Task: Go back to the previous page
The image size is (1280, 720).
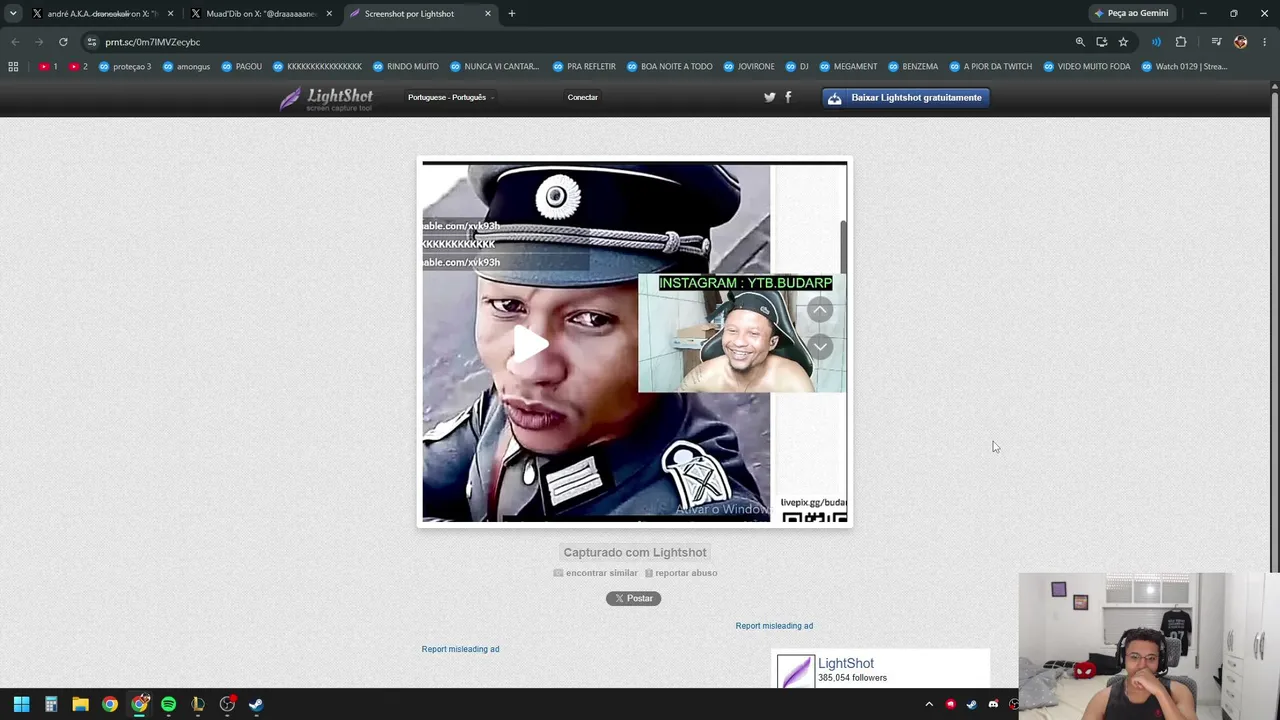Action: (x=15, y=42)
